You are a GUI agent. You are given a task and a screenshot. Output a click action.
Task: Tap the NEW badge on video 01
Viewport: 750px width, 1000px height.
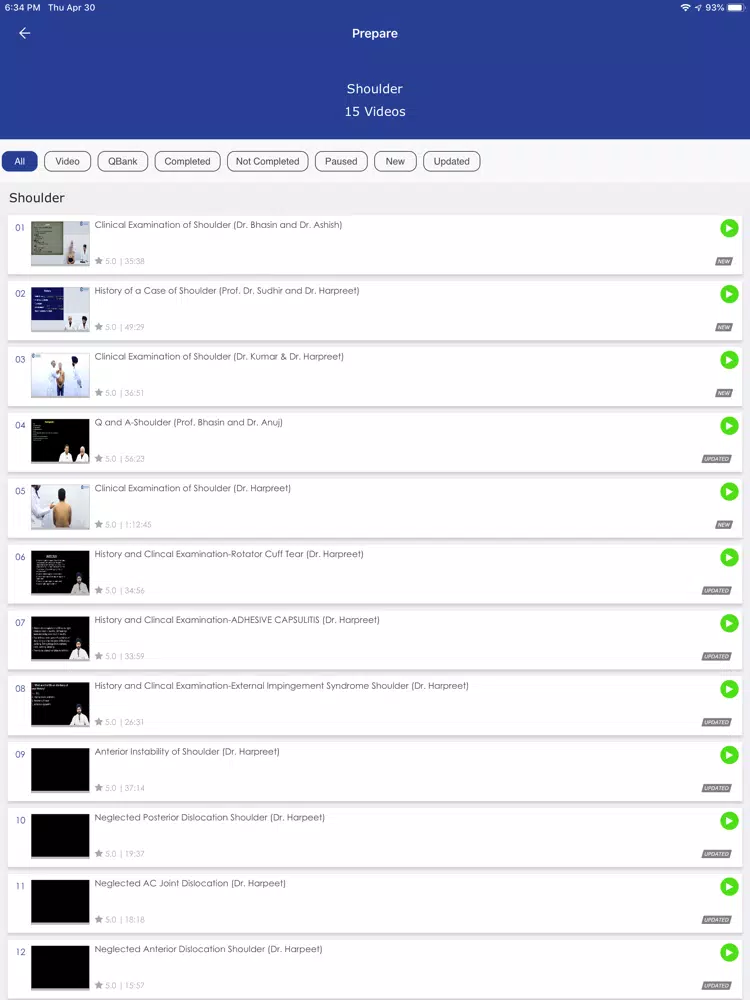click(724, 261)
